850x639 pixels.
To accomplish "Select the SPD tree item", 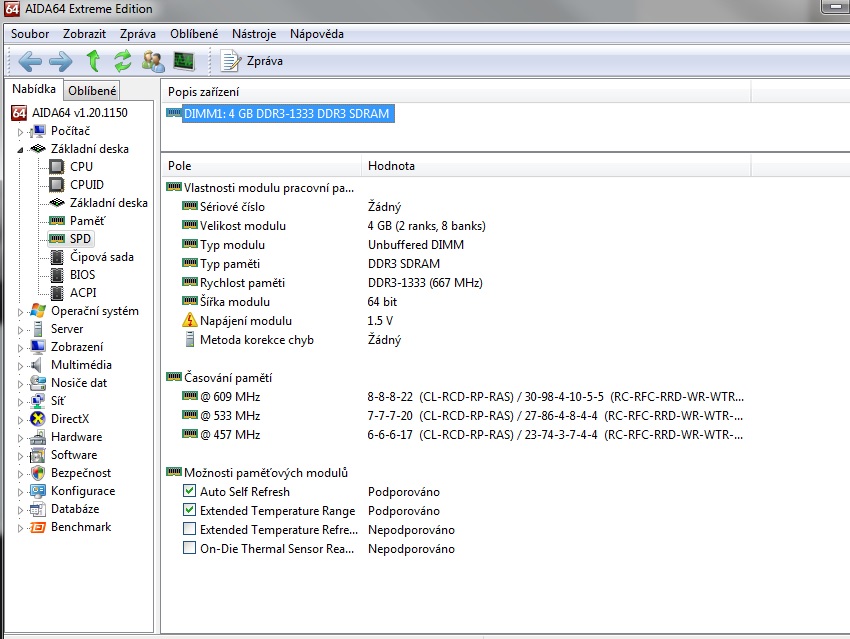I will click(70, 238).
